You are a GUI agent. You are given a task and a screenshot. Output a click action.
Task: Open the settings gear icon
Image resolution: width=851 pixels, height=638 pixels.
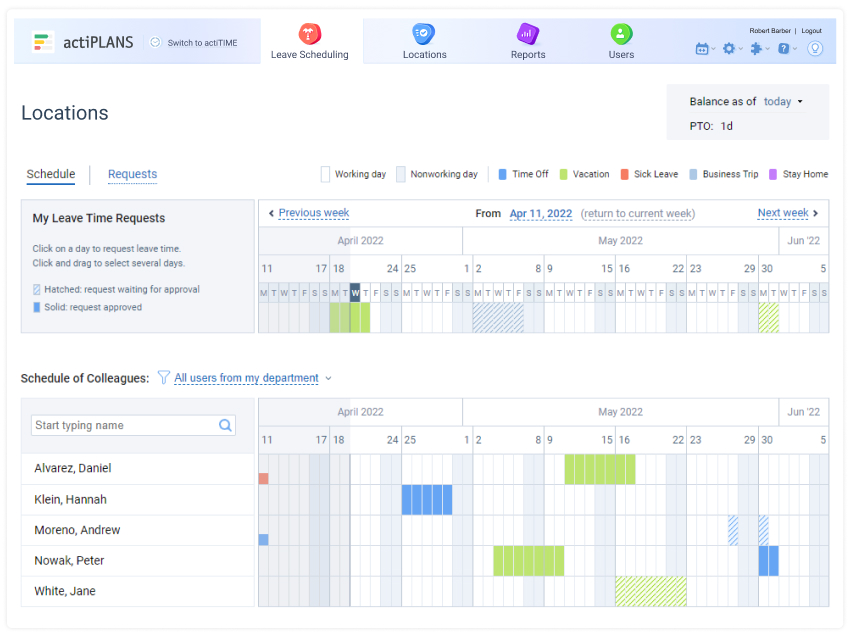(729, 47)
